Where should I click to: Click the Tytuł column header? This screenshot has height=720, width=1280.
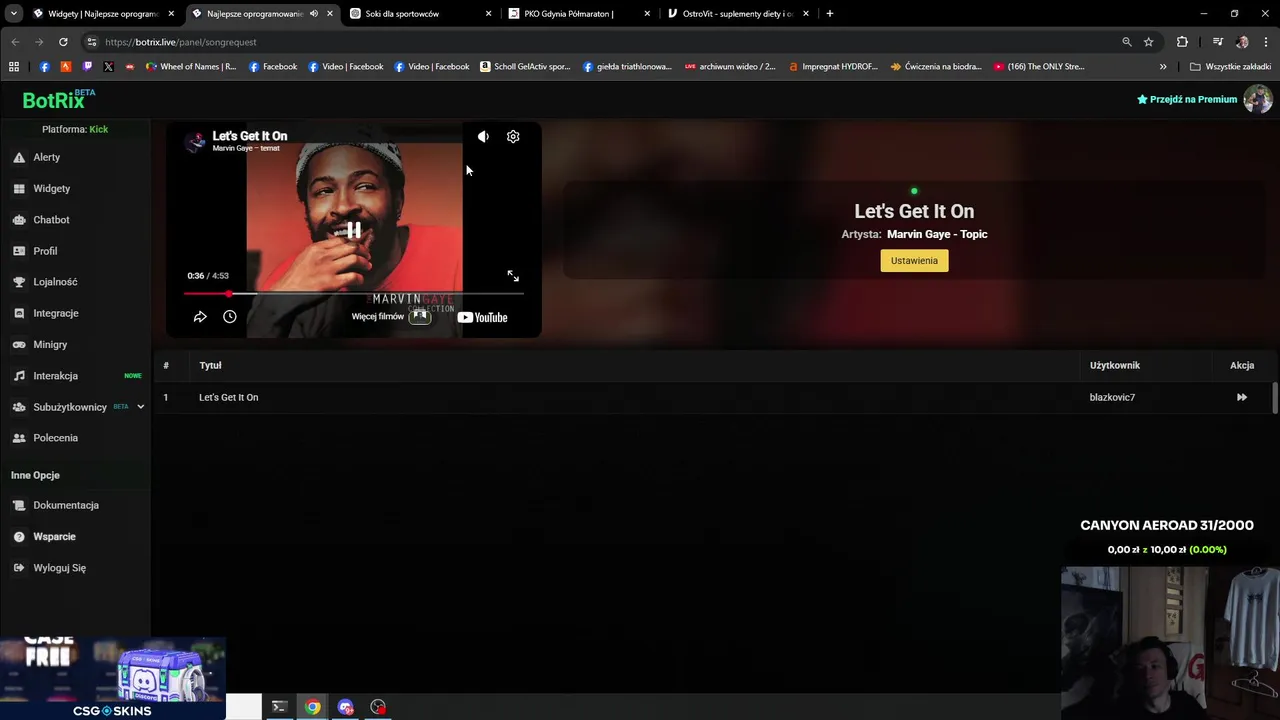click(210, 366)
